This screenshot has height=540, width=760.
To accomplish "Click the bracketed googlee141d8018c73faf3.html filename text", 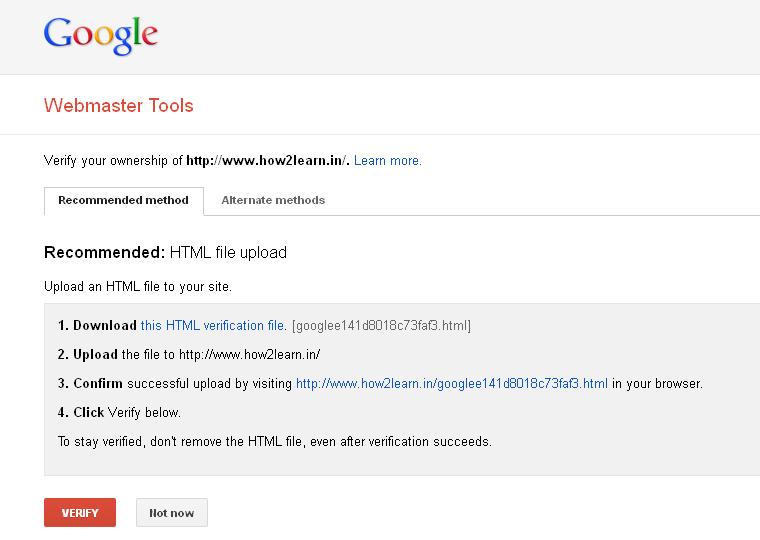I will point(381,325).
